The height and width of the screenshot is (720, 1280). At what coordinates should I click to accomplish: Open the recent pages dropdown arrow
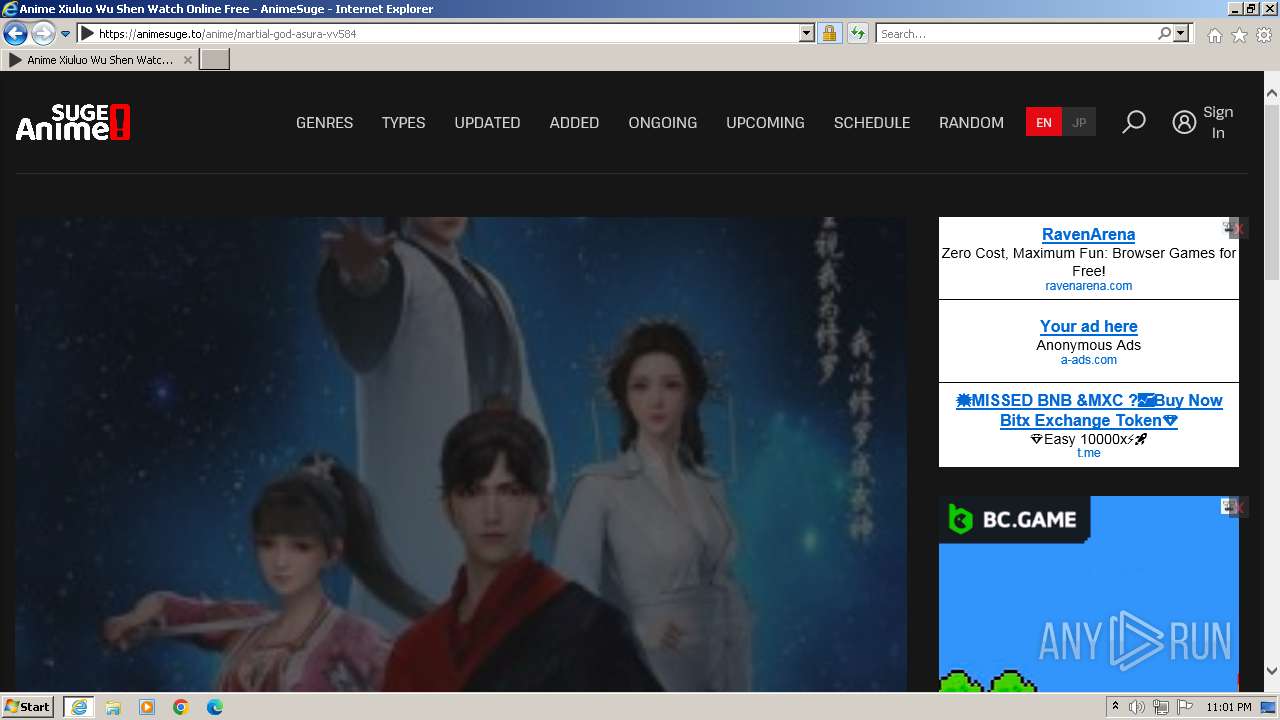(65, 33)
